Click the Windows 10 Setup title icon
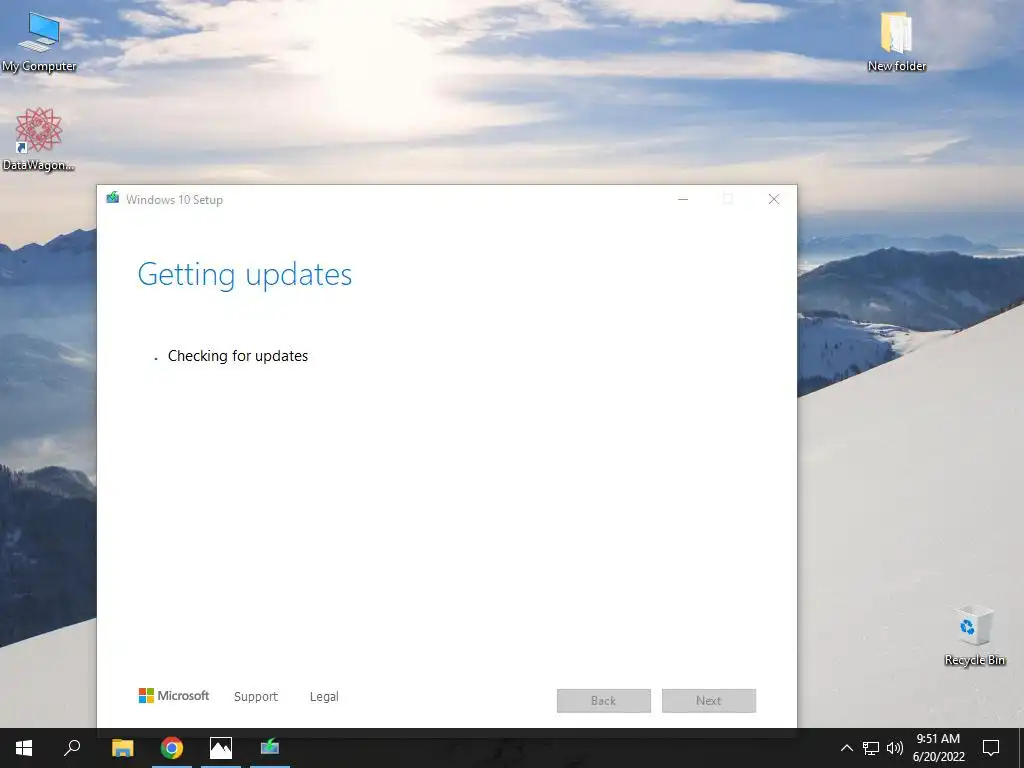Screen dimensions: 1024x768 pos(113,198)
